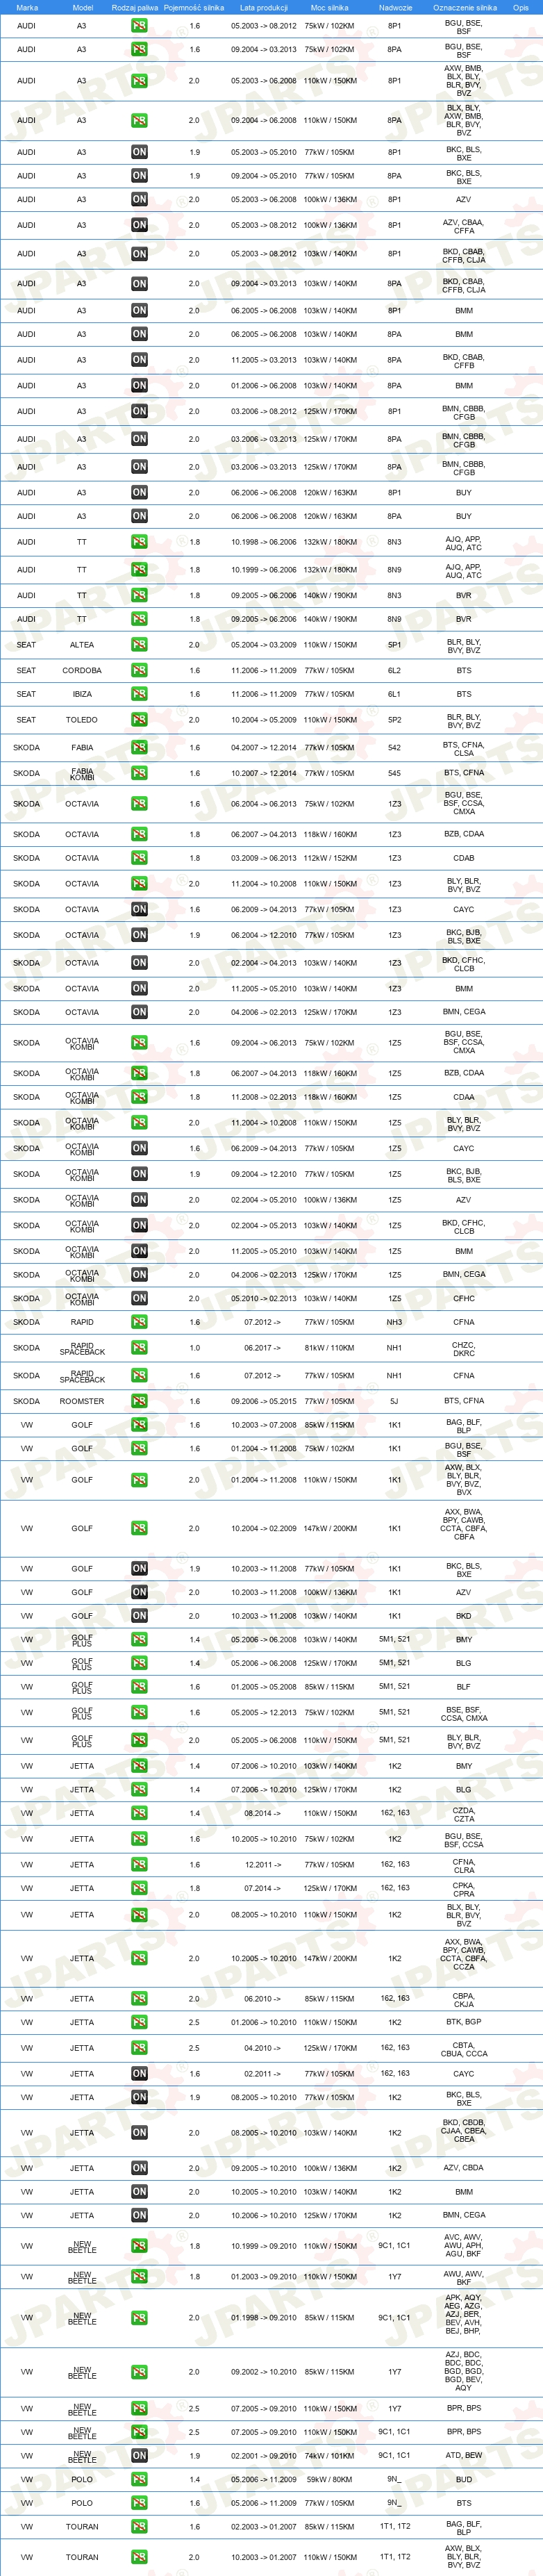The width and height of the screenshot is (543, 2576).
Task: Click diesel ON icon in AUDI A3 1.9 8P1 row
Action: (139, 152)
